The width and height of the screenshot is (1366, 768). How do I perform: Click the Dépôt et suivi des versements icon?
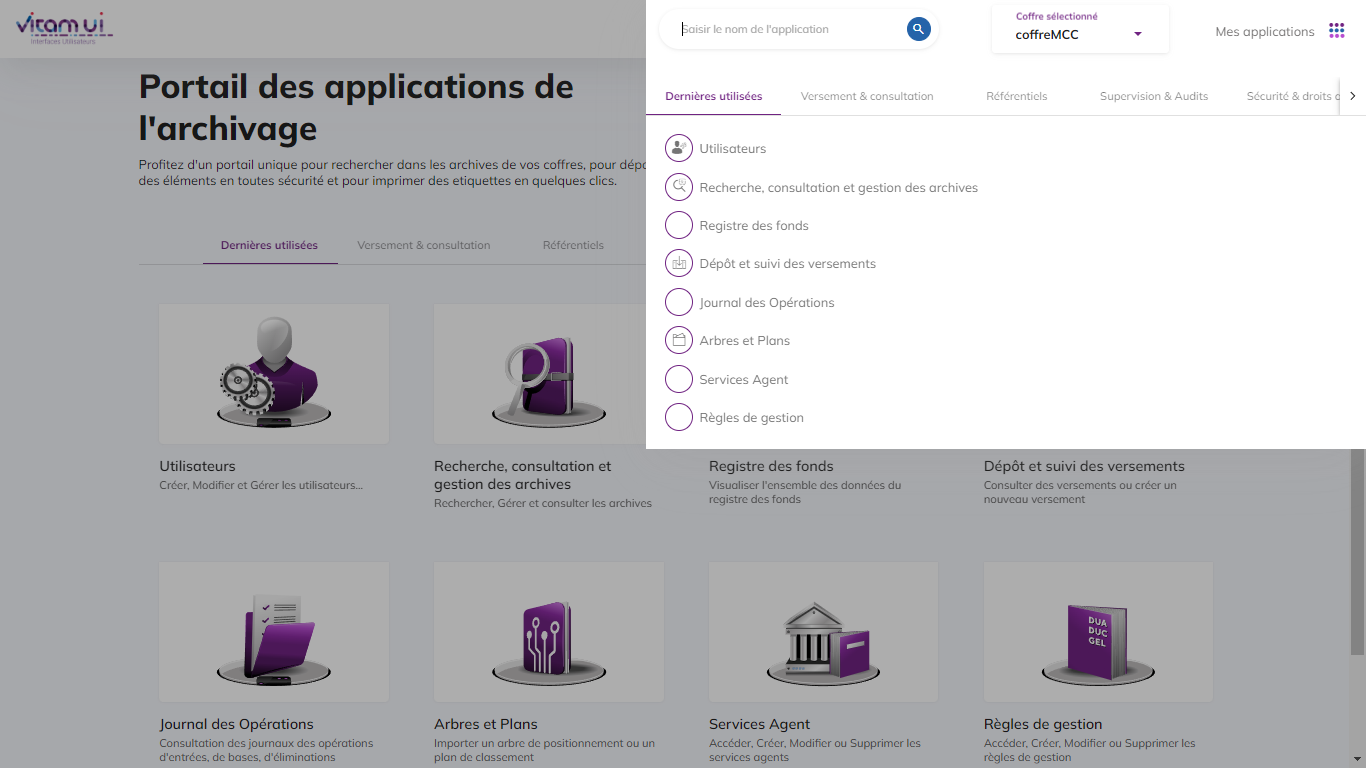coord(679,264)
